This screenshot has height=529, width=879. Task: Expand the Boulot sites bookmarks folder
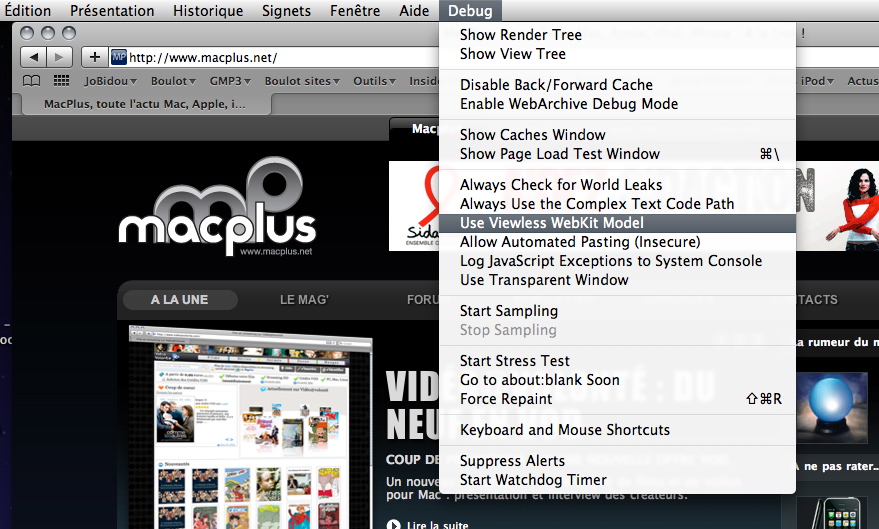tap(302, 81)
